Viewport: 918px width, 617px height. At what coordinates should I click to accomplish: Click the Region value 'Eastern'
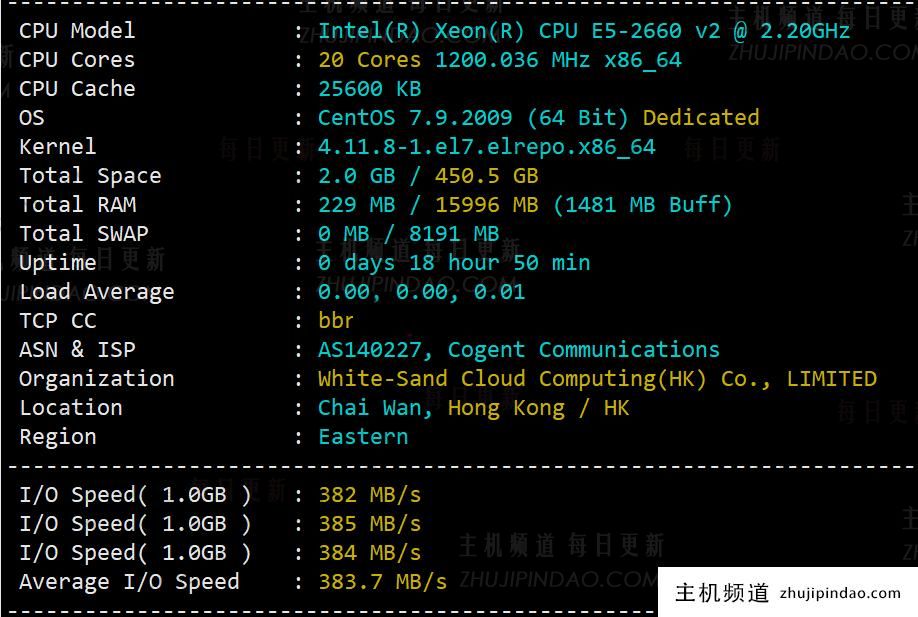pos(363,437)
